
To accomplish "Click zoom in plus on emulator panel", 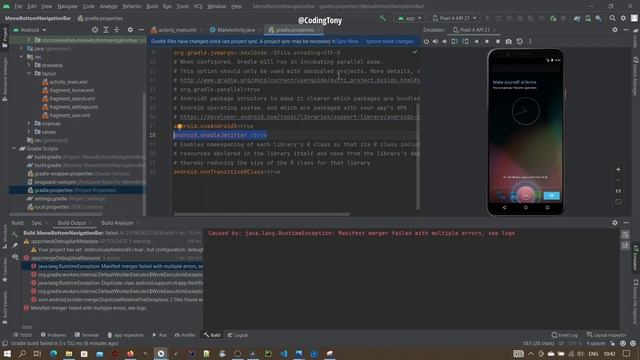I will tap(618, 169).
